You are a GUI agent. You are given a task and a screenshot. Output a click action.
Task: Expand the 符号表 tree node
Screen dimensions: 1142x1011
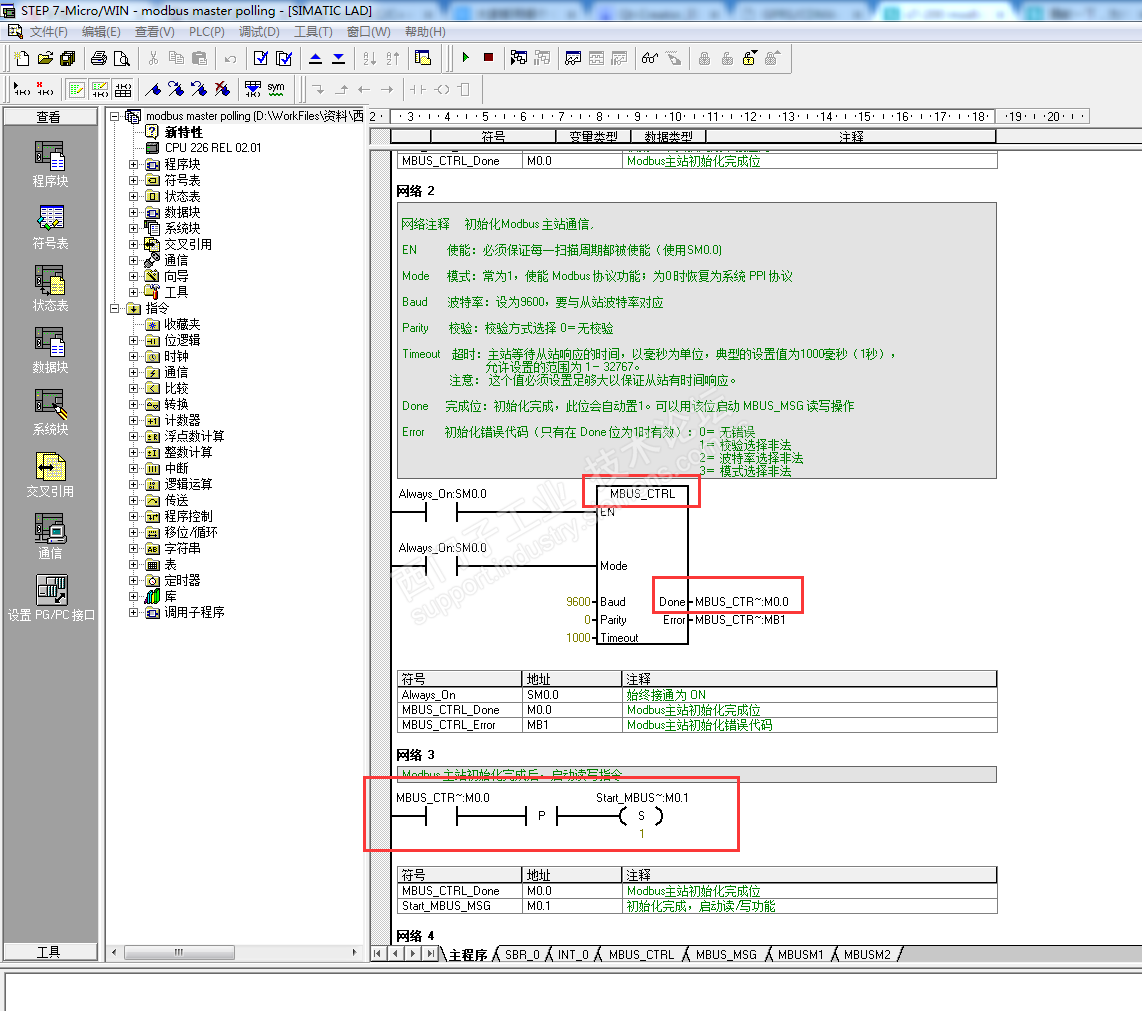[x=133, y=180]
